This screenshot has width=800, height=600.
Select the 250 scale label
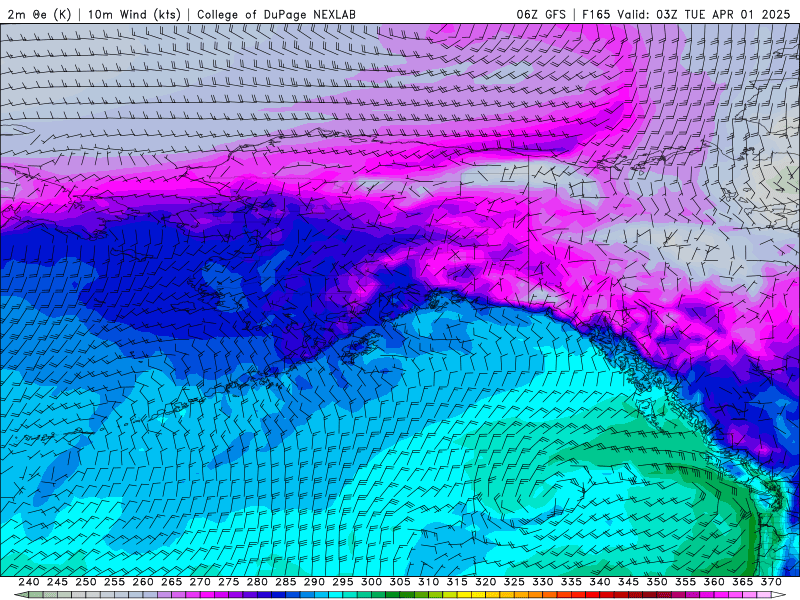[86, 582]
